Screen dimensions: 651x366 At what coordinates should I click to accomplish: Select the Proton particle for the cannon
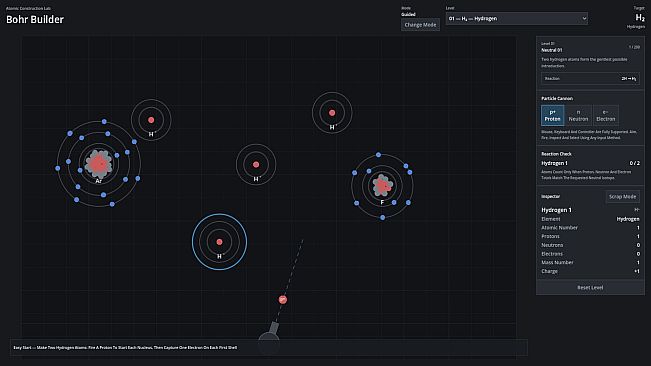click(552, 115)
